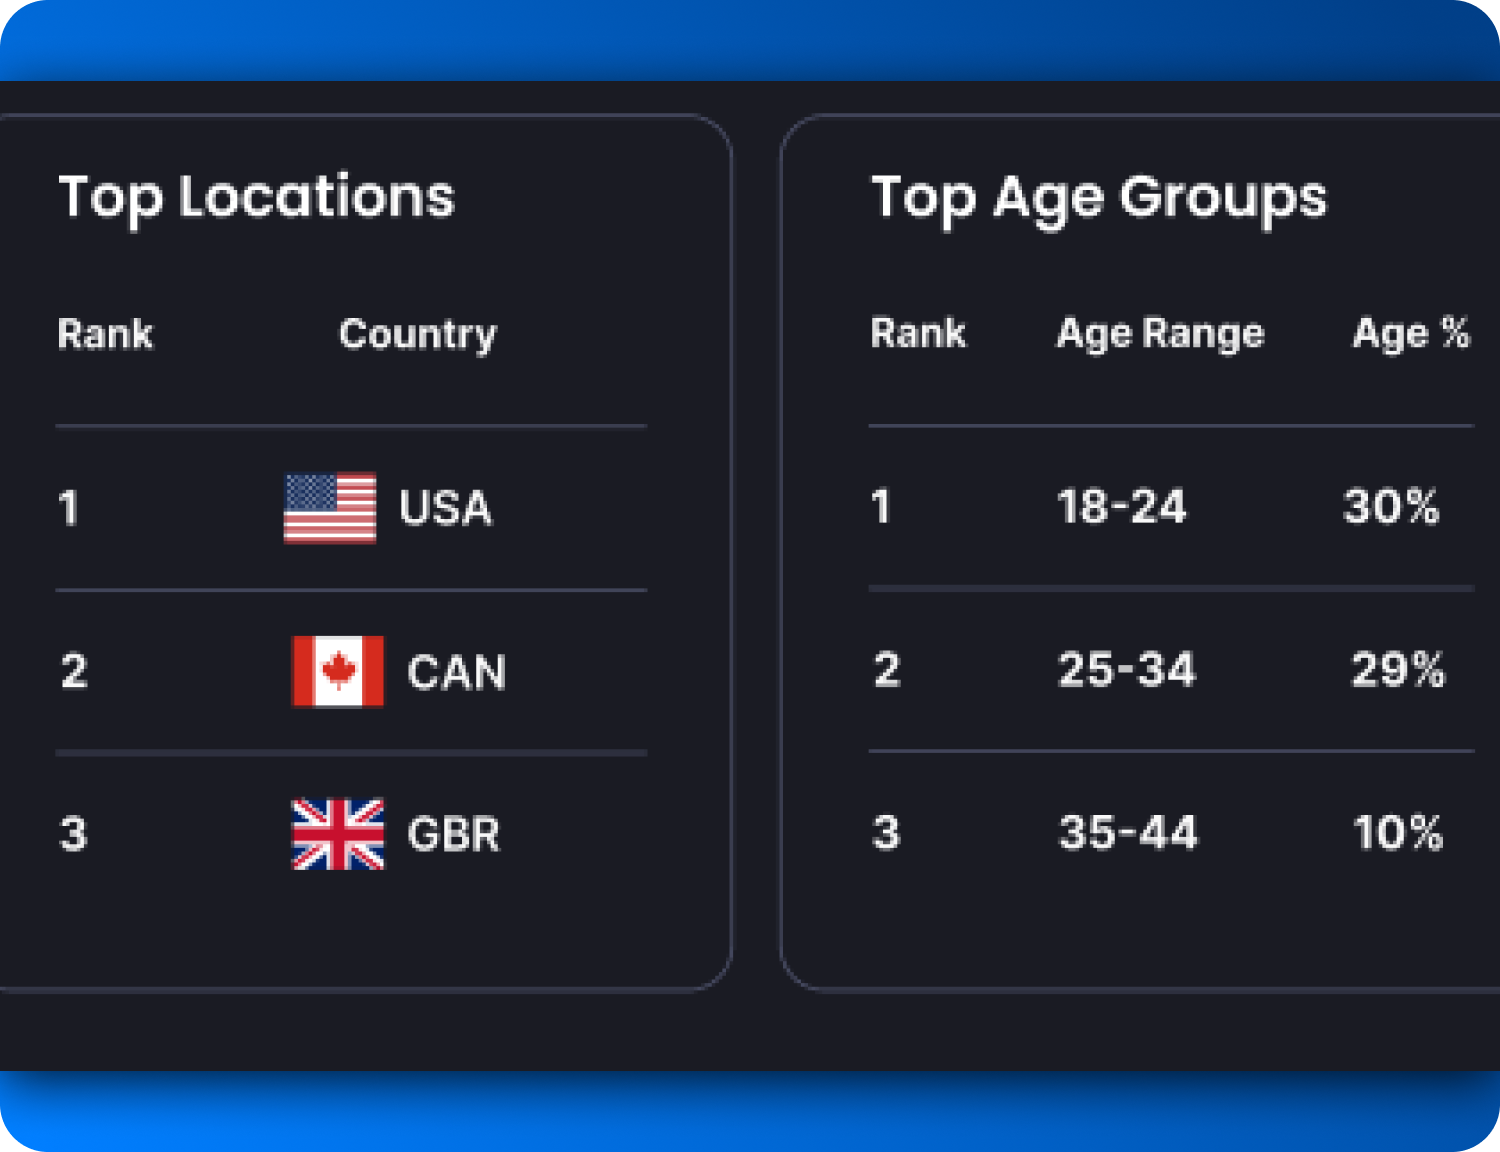This screenshot has width=1500, height=1152.
Task: Click the Top Locations heading
Action: click(x=256, y=197)
